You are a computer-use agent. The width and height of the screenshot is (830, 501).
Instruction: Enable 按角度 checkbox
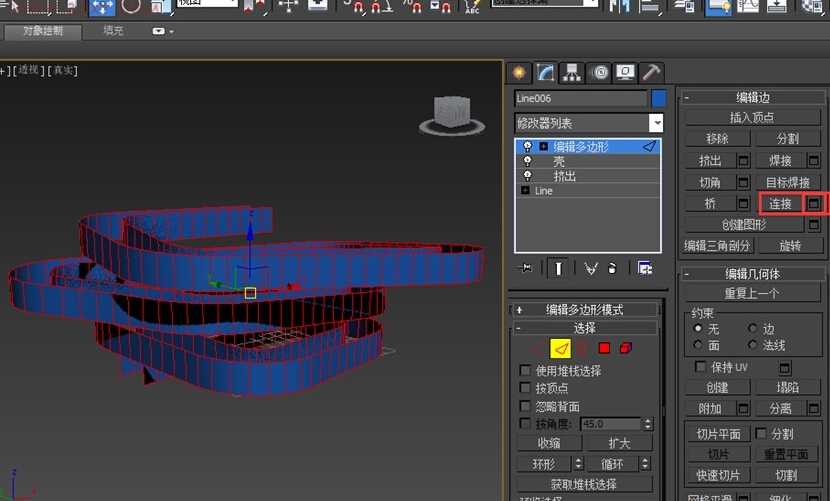coord(525,423)
